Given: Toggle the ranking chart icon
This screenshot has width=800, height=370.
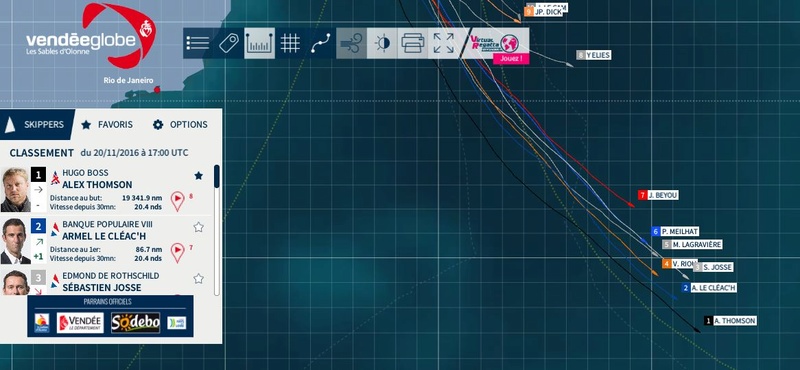Looking at the screenshot, I should (259, 43).
